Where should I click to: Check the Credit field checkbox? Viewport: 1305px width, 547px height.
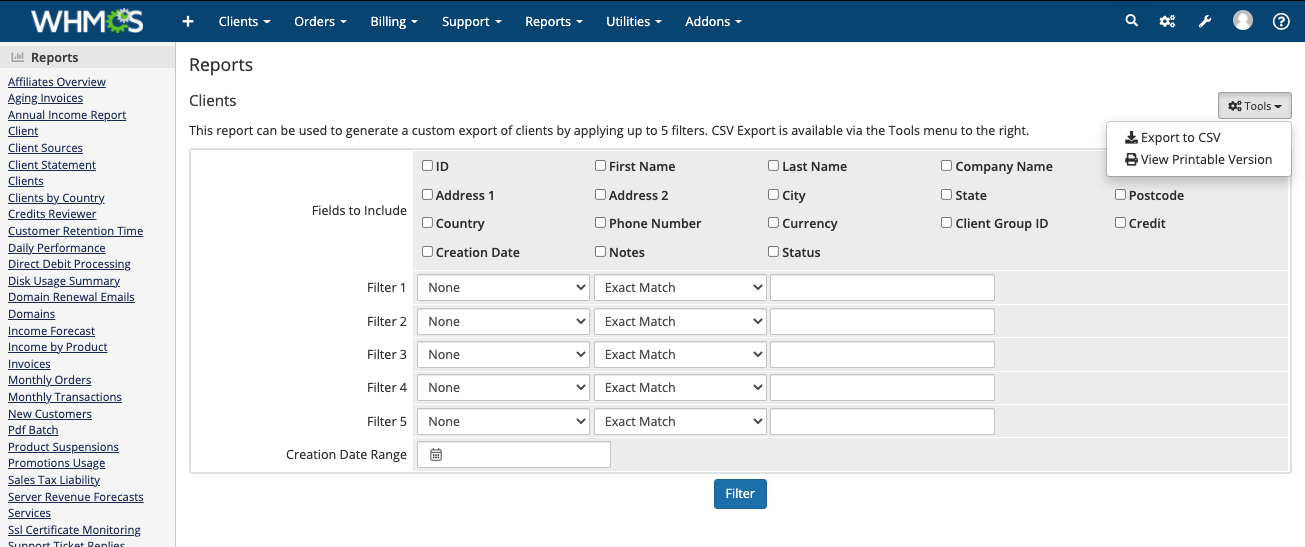click(x=1121, y=223)
